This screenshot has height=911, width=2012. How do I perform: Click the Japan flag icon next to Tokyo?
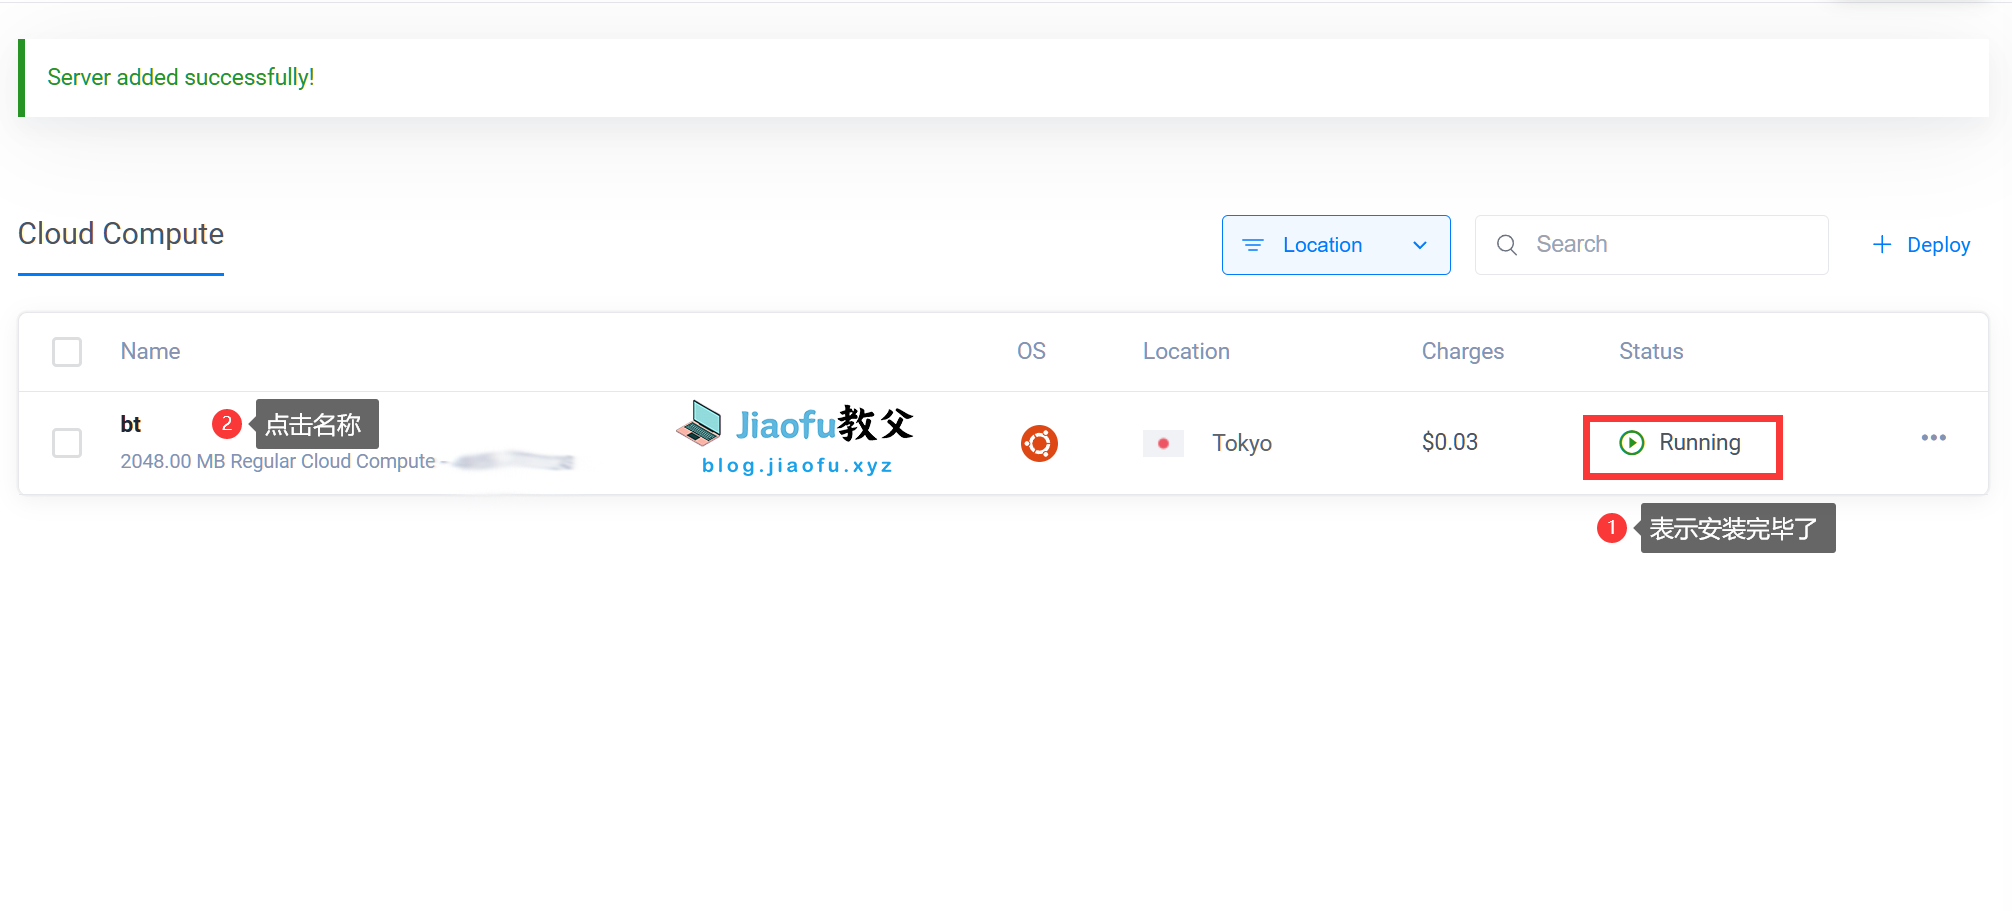pyautogui.click(x=1163, y=443)
